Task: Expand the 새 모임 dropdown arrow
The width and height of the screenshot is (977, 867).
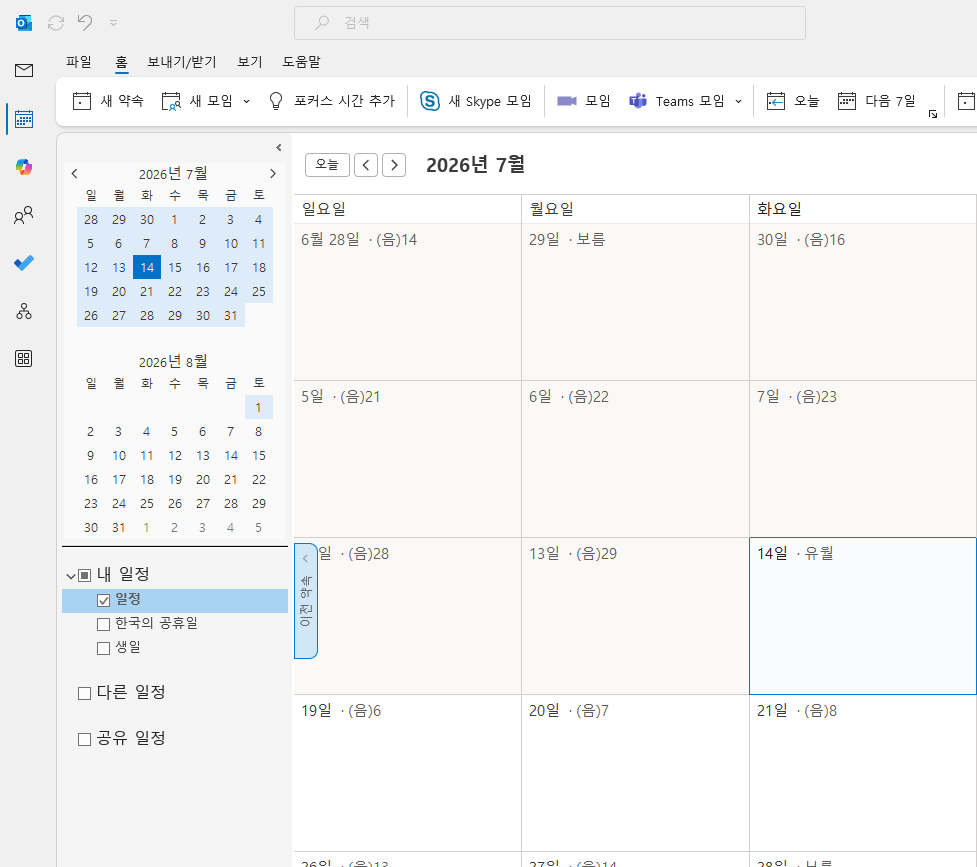Action: (246, 102)
